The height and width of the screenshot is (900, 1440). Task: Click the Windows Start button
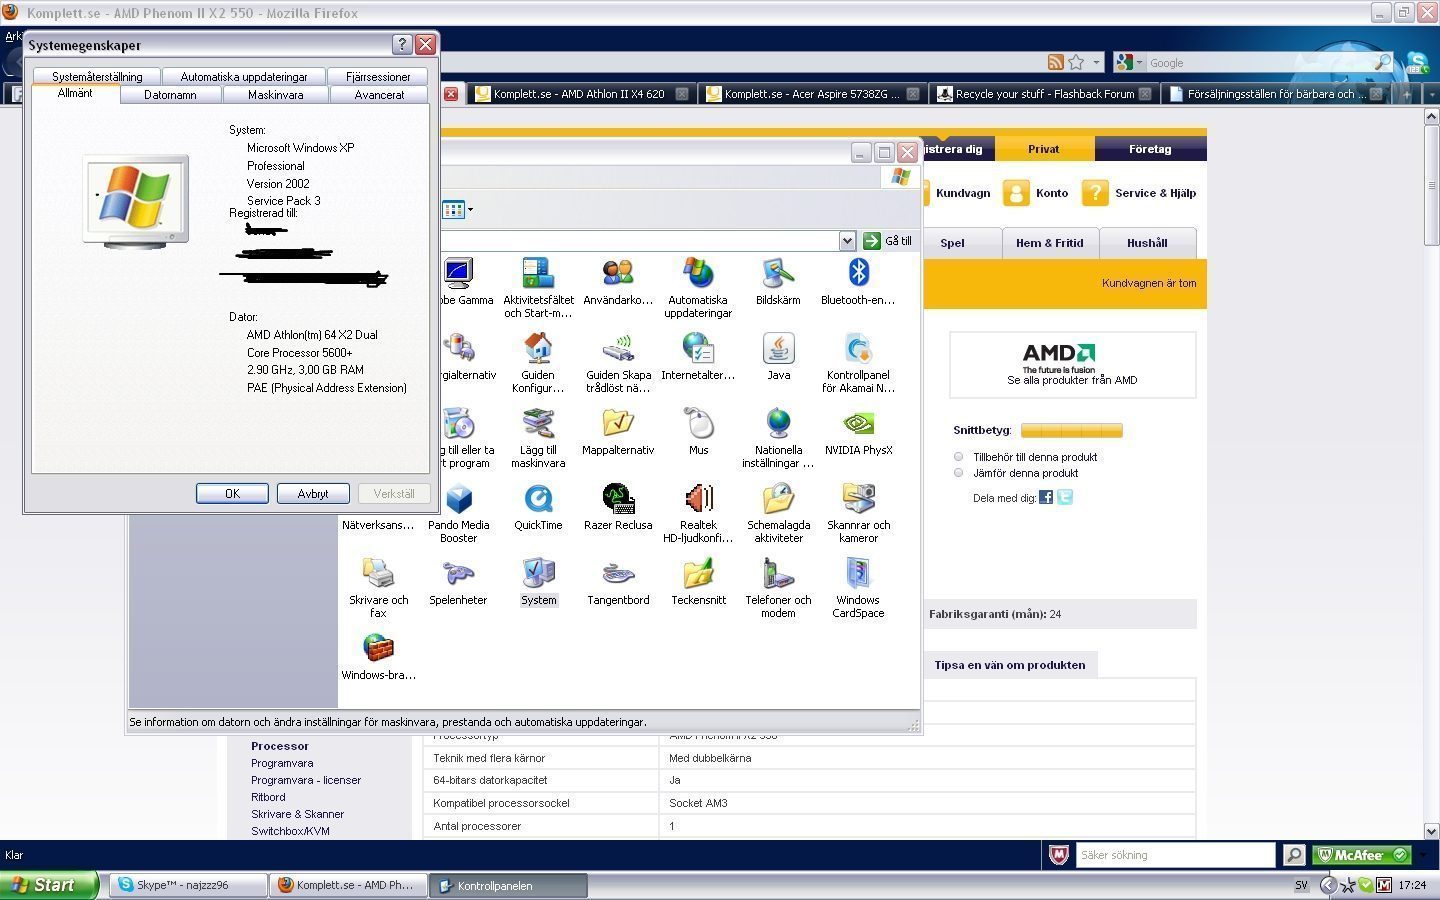[49, 885]
